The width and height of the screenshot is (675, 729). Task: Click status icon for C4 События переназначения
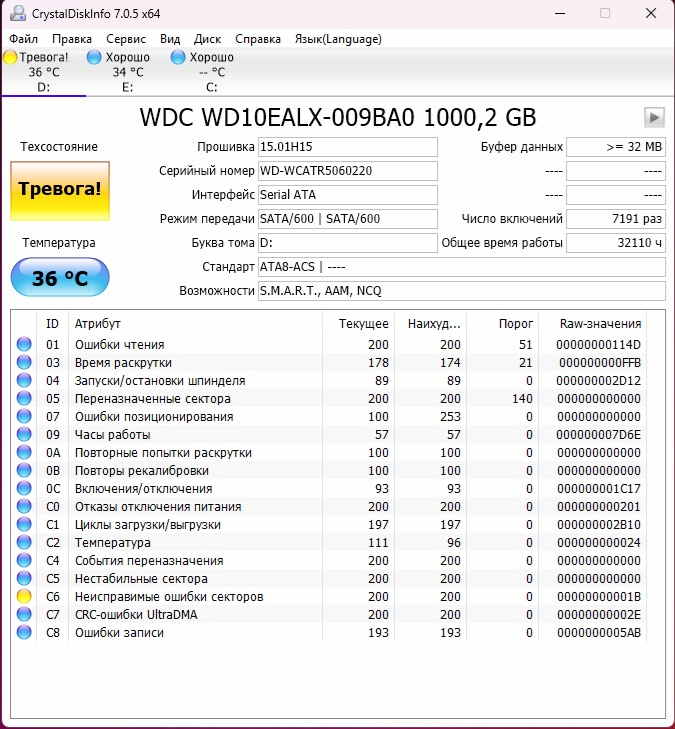click(x=24, y=560)
